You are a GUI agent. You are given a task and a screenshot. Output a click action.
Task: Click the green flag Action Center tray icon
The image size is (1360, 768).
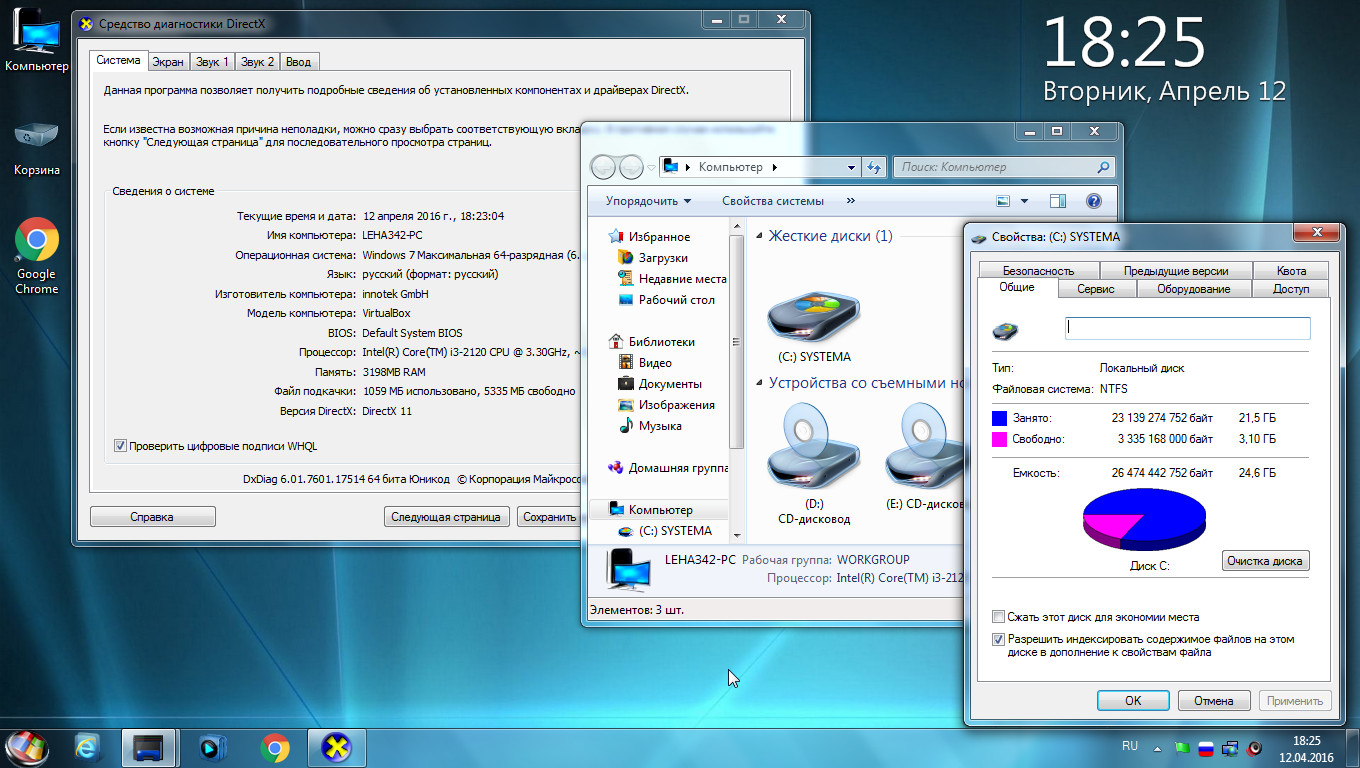[x=1183, y=747]
